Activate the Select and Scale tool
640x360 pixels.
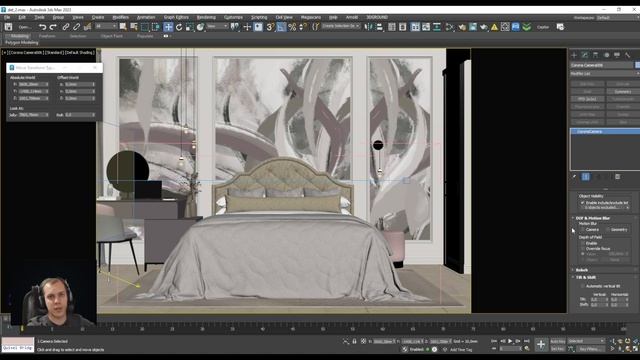click(x=189, y=27)
